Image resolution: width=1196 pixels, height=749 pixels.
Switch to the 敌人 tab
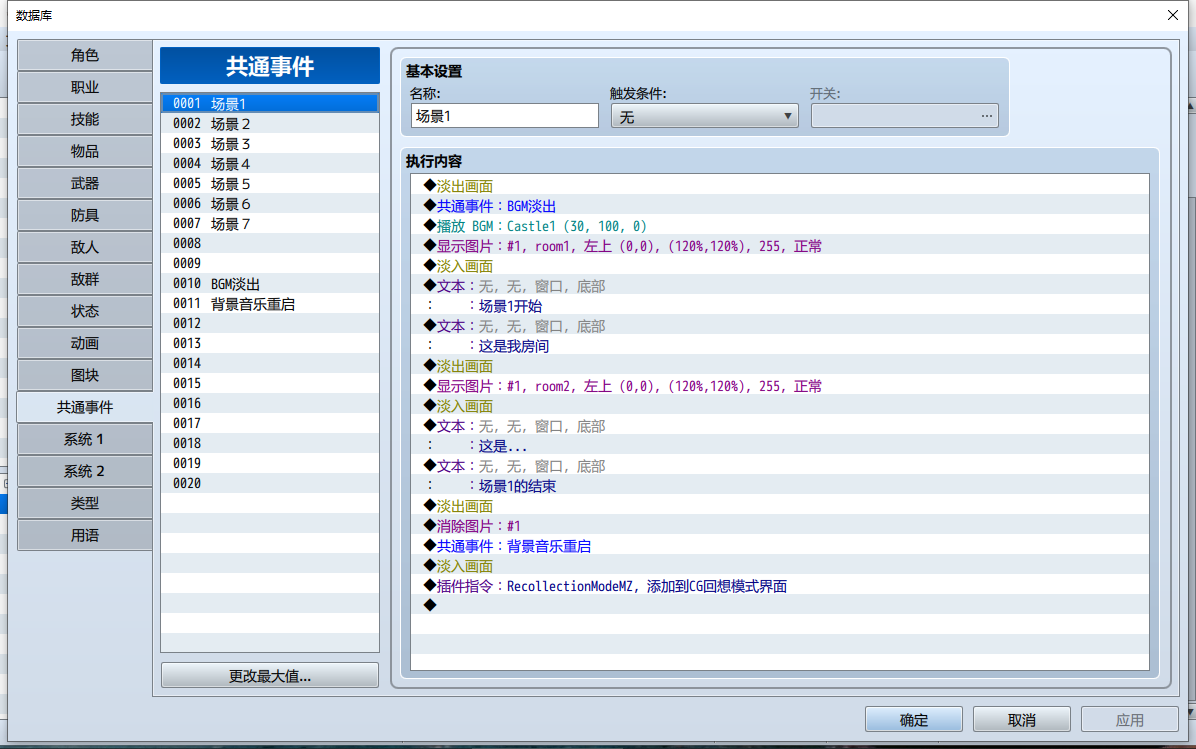click(x=85, y=248)
